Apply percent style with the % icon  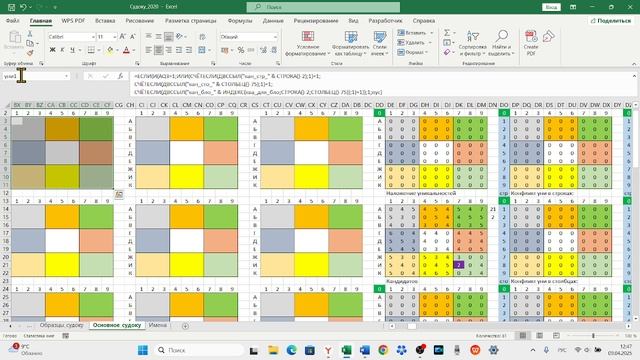(241, 50)
